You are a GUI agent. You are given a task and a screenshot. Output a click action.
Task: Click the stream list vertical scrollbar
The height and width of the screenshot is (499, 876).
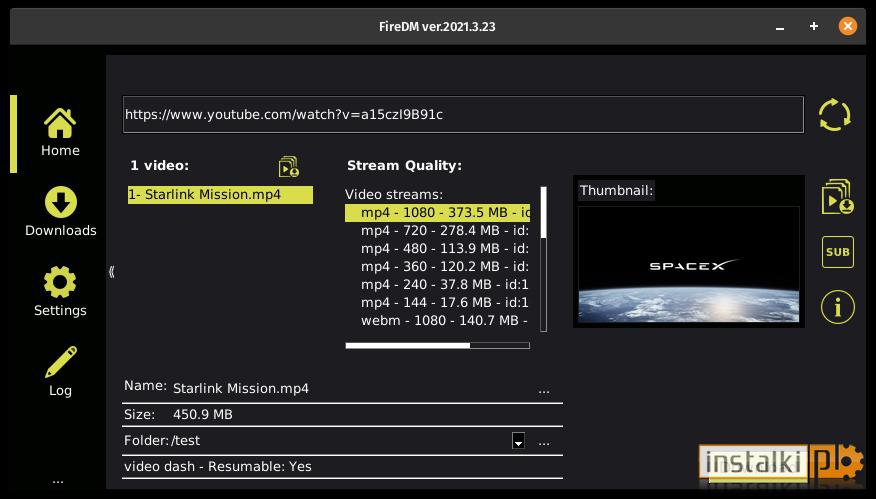point(544,259)
